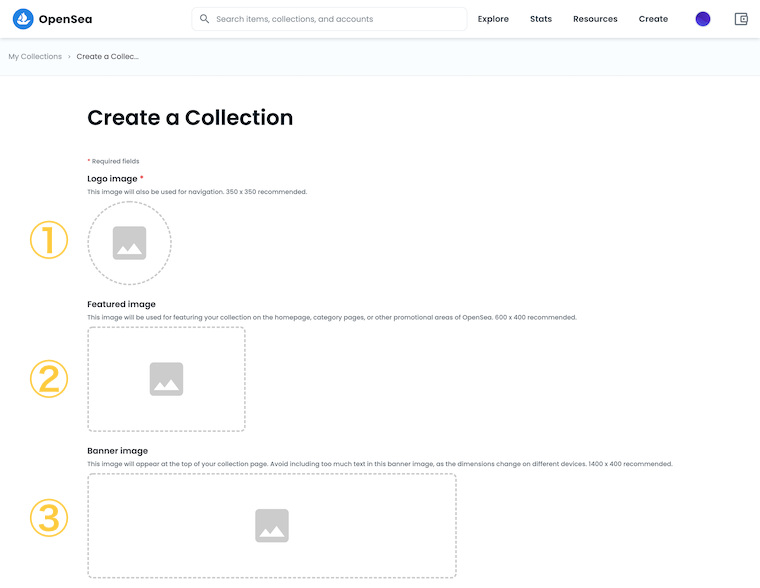Go back to My Collections breadcrumb
The width and height of the screenshot is (760, 588).
coord(35,57)
